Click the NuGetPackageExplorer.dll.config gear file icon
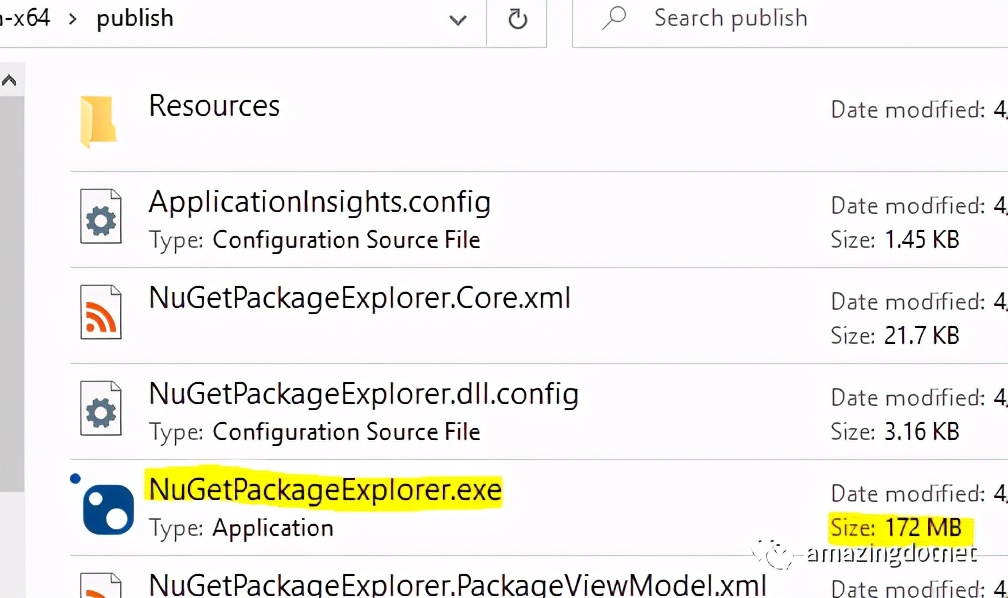The image size is (1008, 598). point(101,408)
